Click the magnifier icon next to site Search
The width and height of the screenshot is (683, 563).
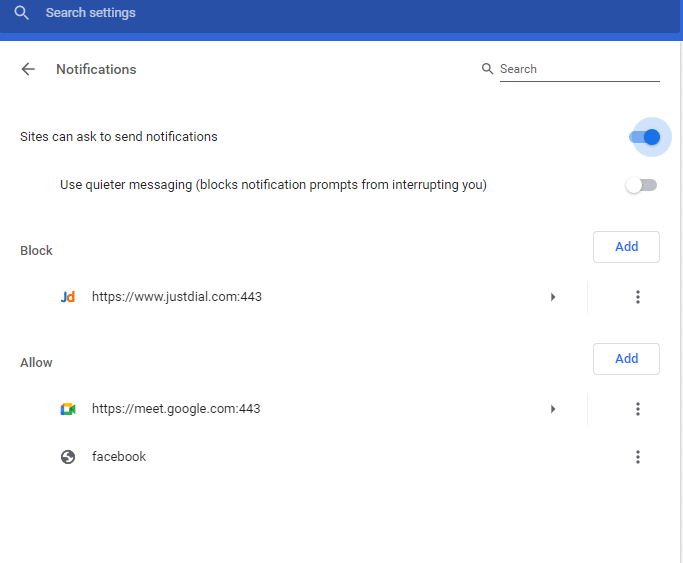click(x=488, y=69)
